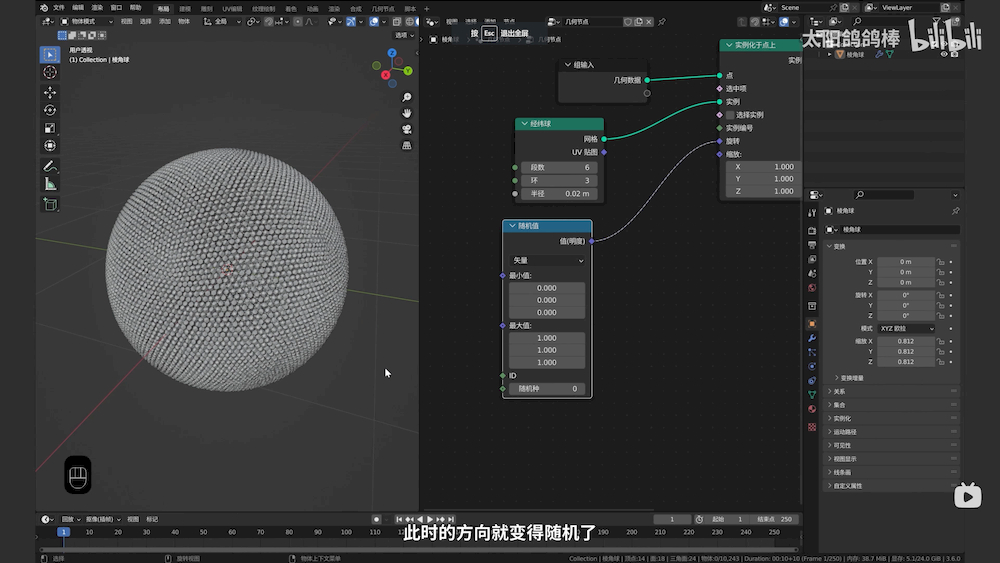Image resolution: width=1000 pixels, height=563 pixels.
Task: Click the pan hand icon in viewport
Action: pos(406,113)
